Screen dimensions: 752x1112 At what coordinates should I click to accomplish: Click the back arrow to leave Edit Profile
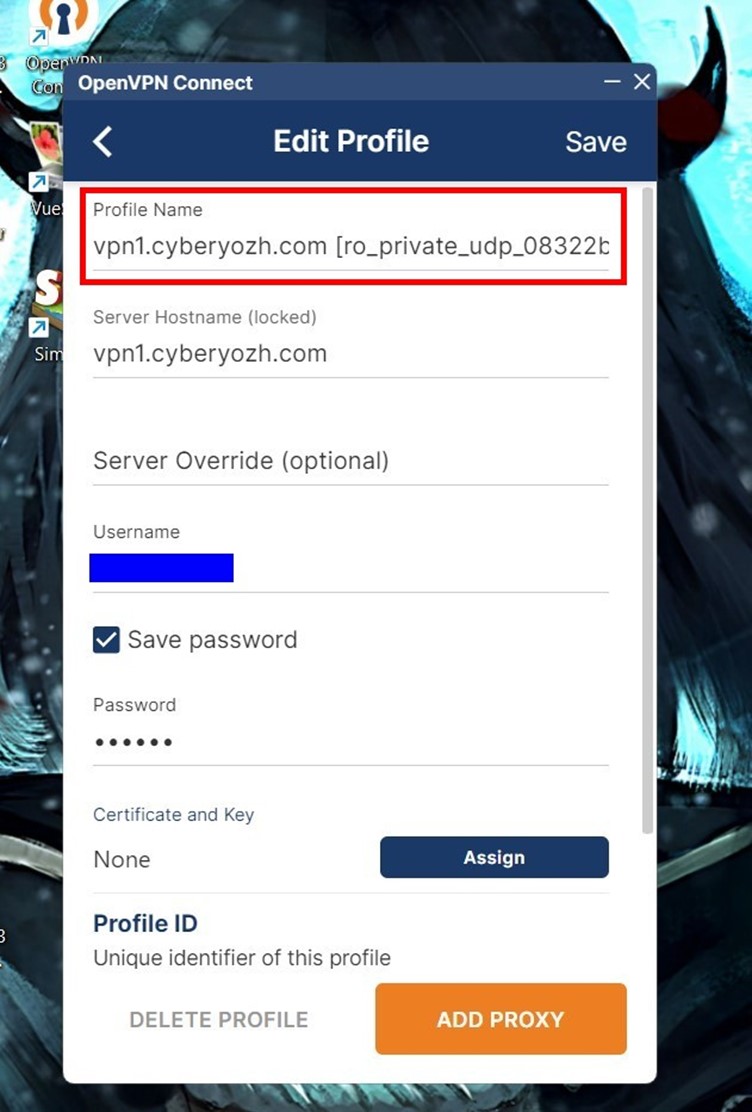[x=103, y=141]
